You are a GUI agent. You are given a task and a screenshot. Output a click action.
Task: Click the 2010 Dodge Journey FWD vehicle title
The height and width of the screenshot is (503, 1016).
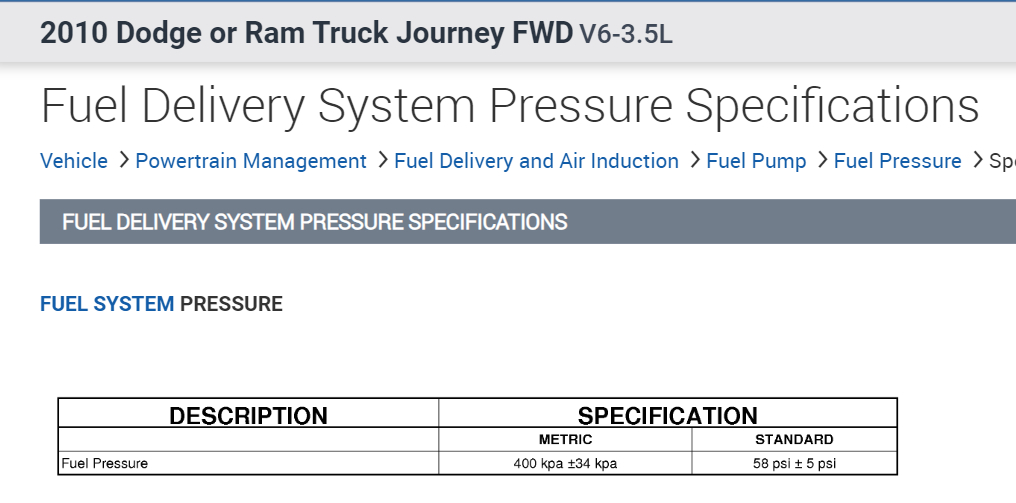pos(306,32)
